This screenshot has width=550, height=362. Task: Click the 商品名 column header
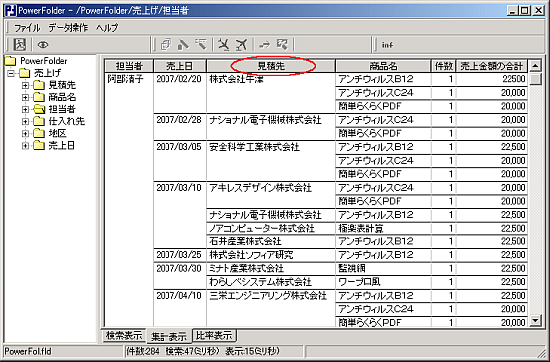pos(383,66)
